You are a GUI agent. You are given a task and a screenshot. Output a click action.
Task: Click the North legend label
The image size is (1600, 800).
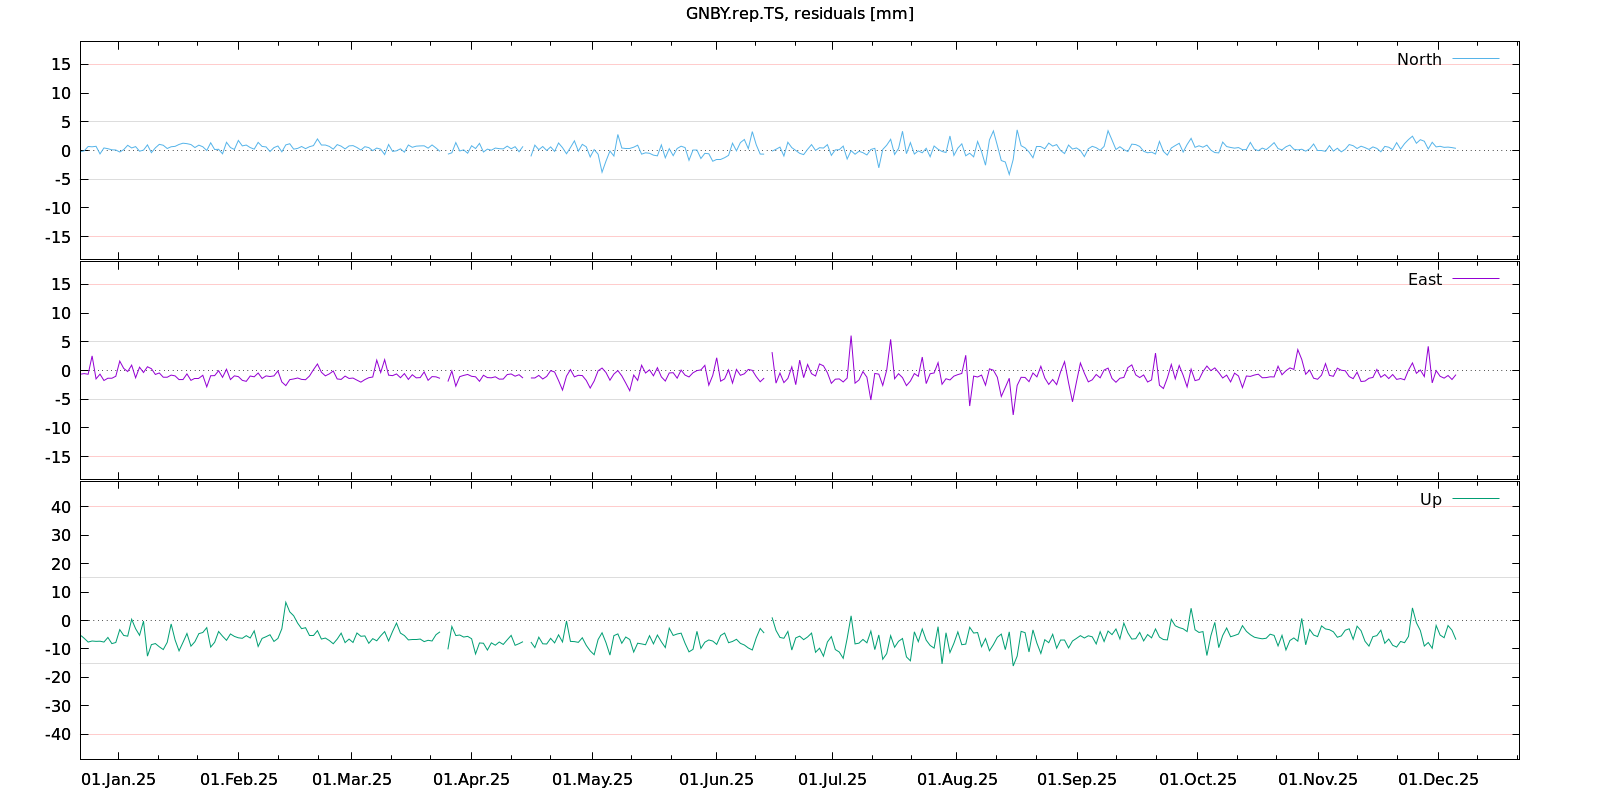tap(1419, 60)
